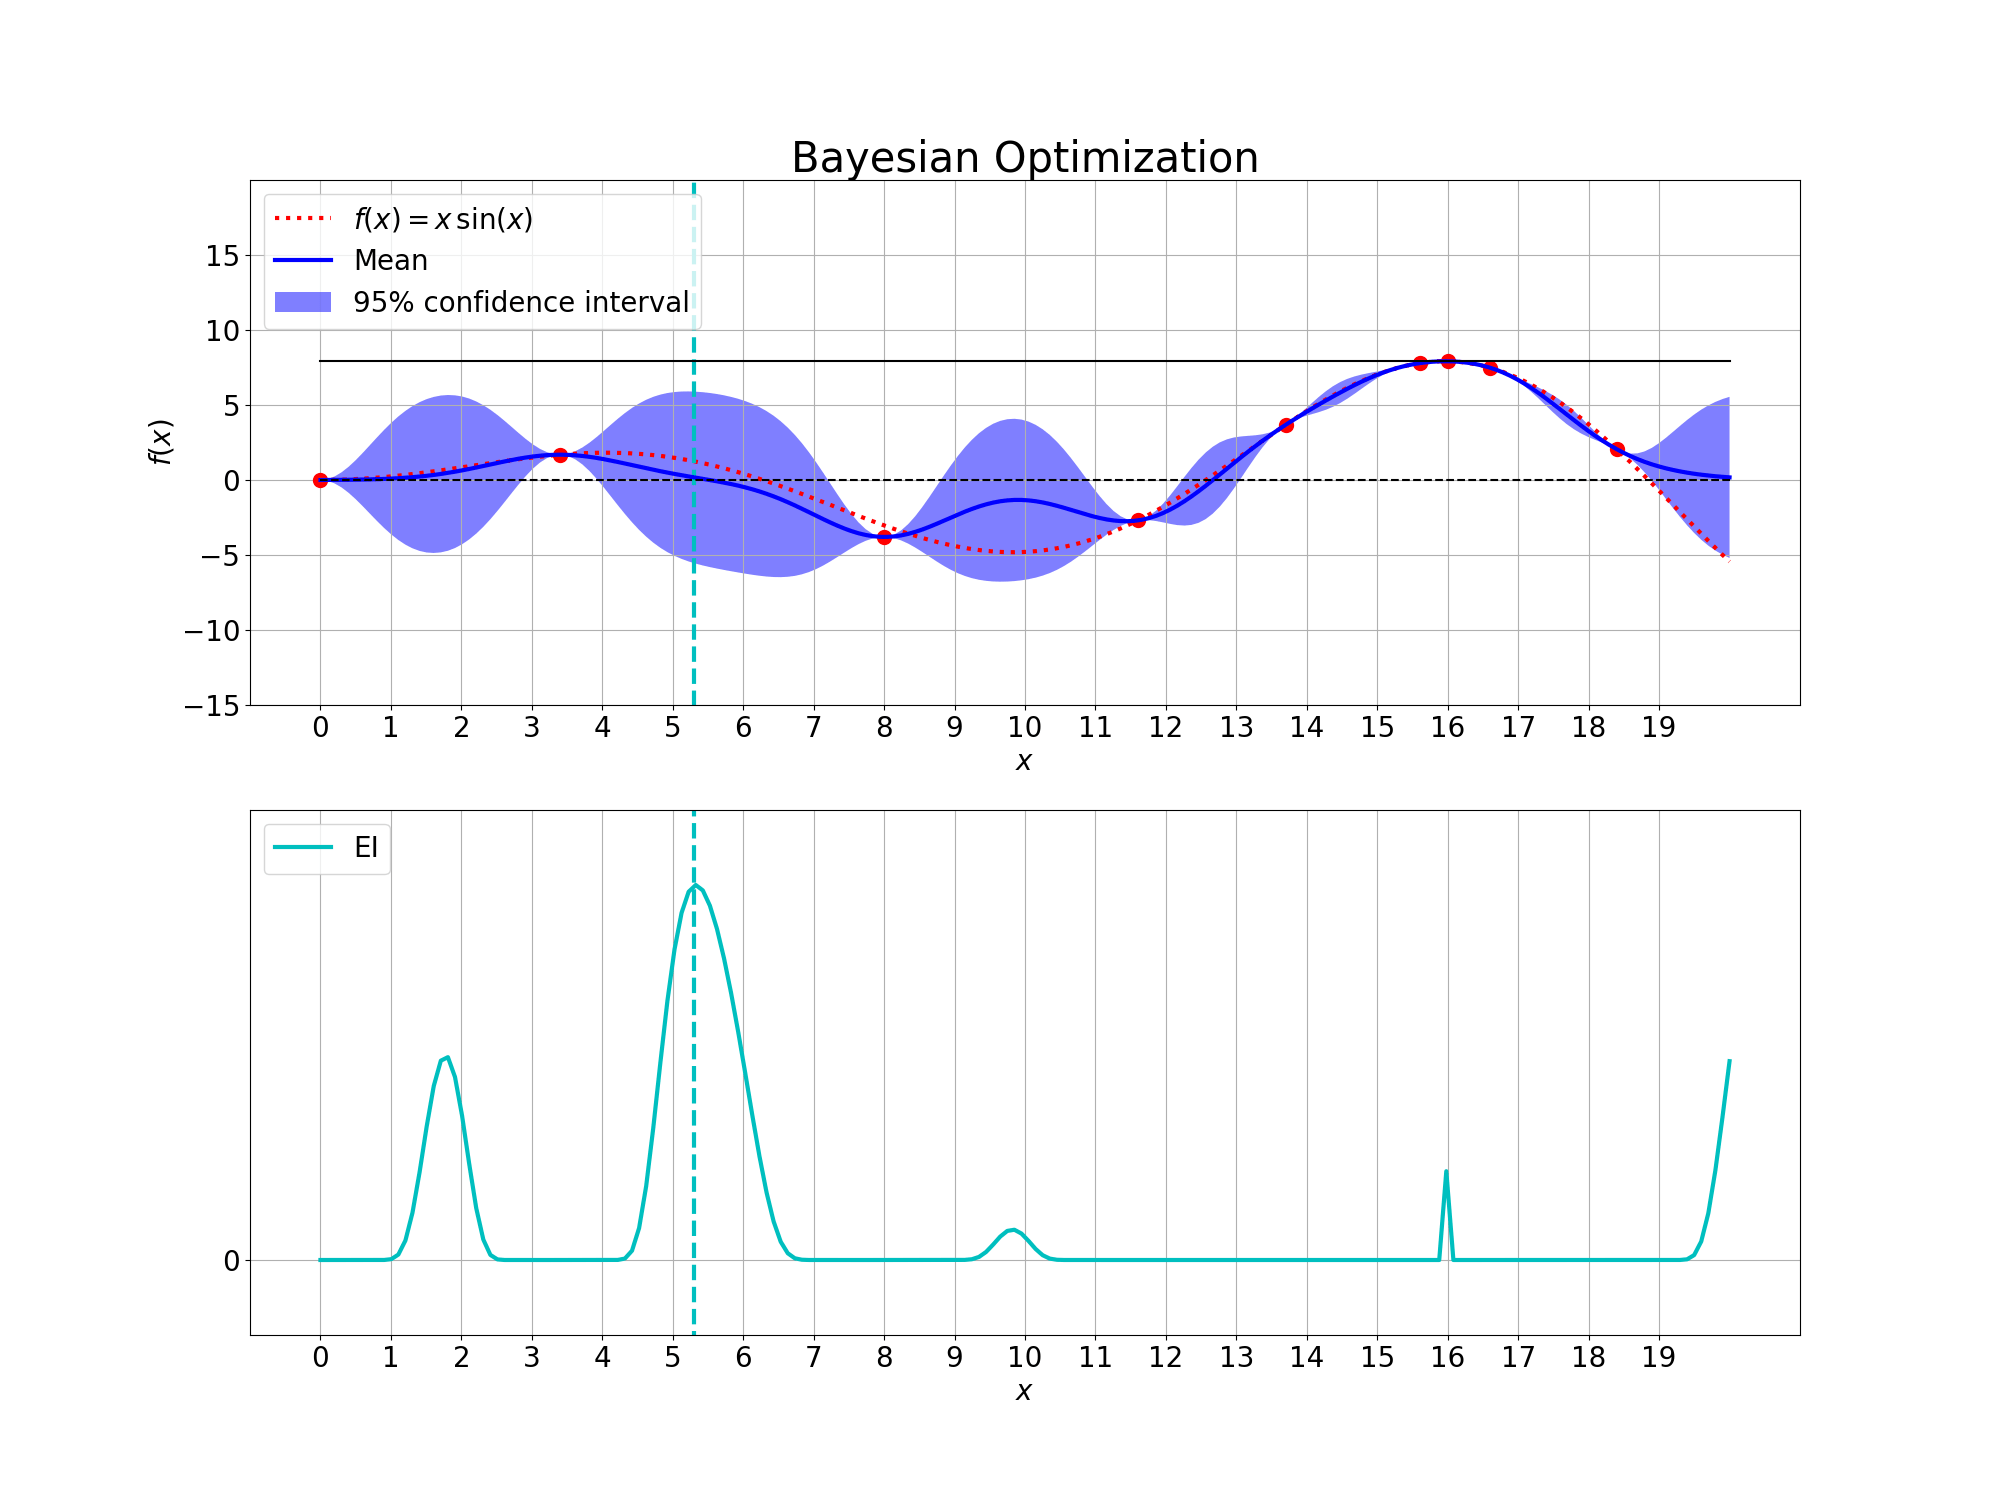Click the EI peak near x=1.8
Image resolution: width=2000 pixels, height=1500 pixels.
(x=446, y=1058)
